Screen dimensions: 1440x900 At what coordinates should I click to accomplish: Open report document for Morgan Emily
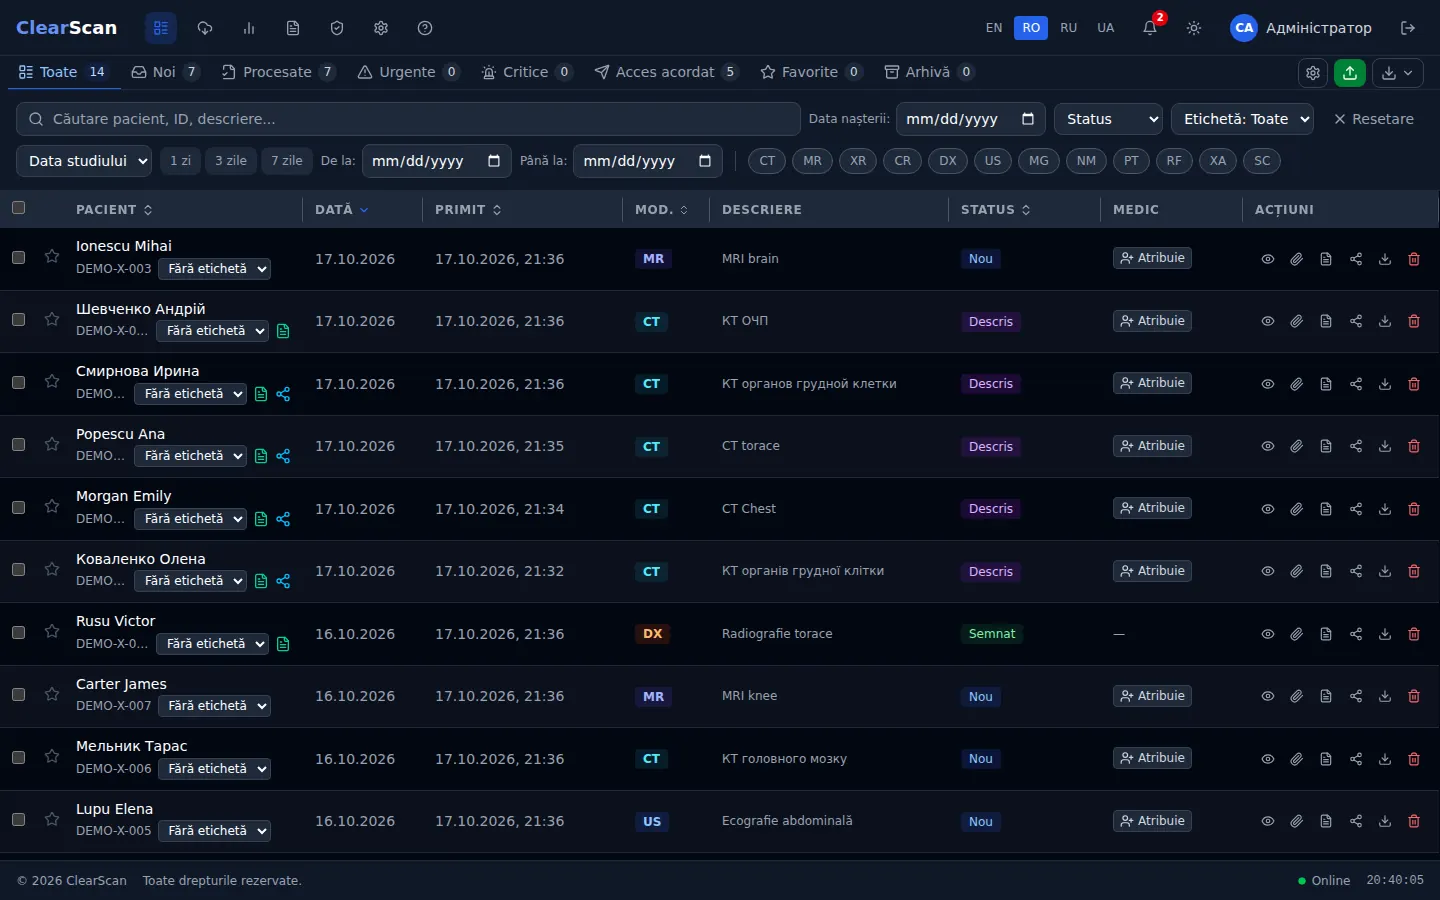click(1326, 509)
